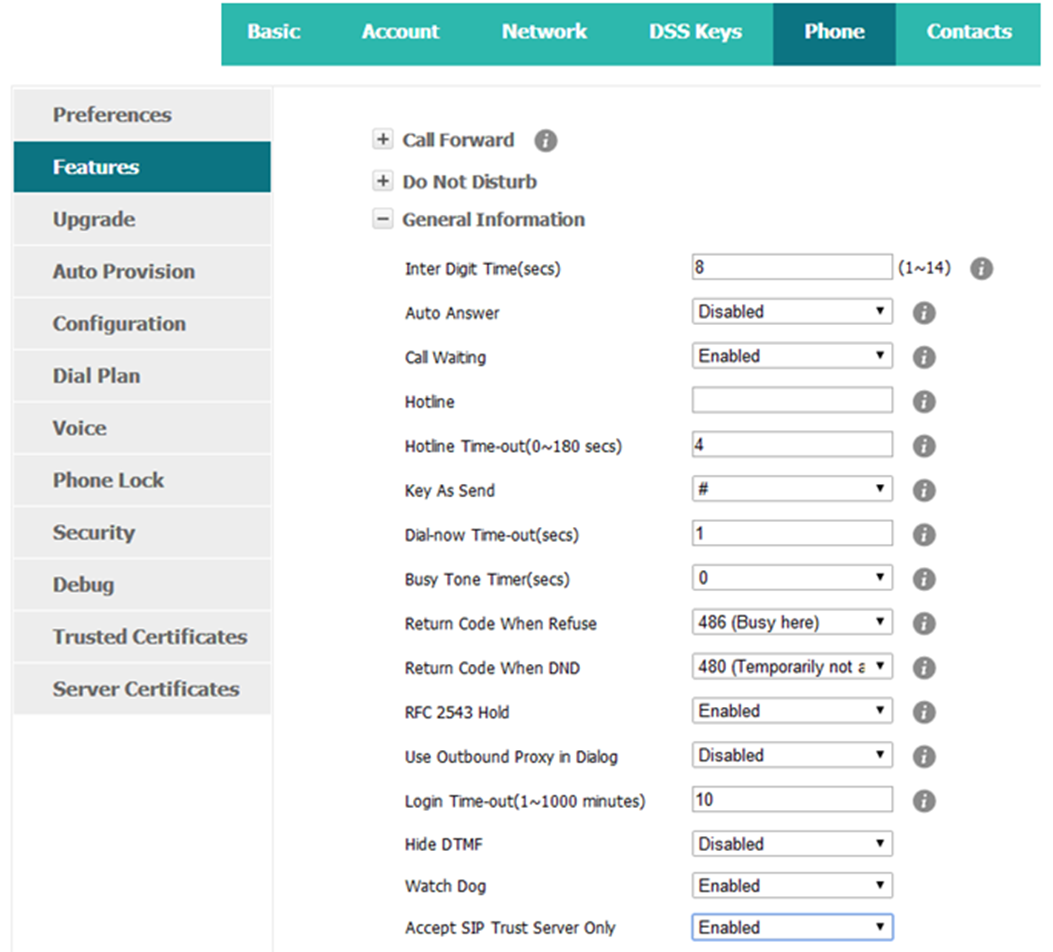Select the Phone tab
1053x952 pixels.
pyautogui.click(x=834, y=32)
